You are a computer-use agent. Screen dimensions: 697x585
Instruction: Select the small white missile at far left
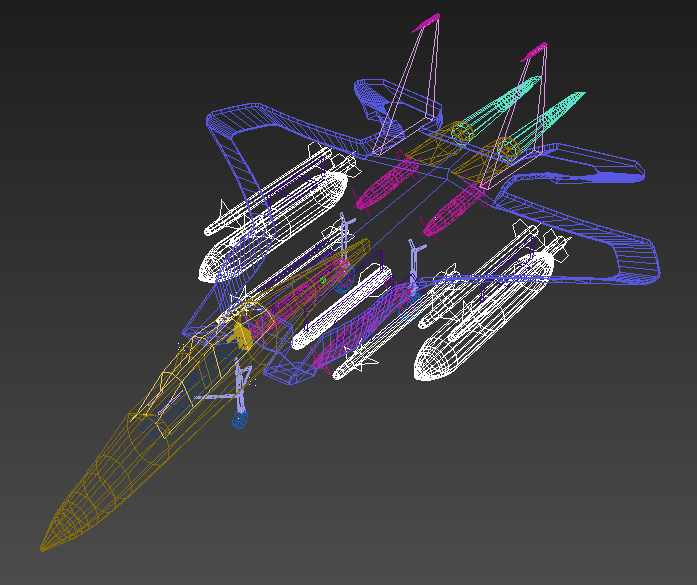click(x=225, y=220)
